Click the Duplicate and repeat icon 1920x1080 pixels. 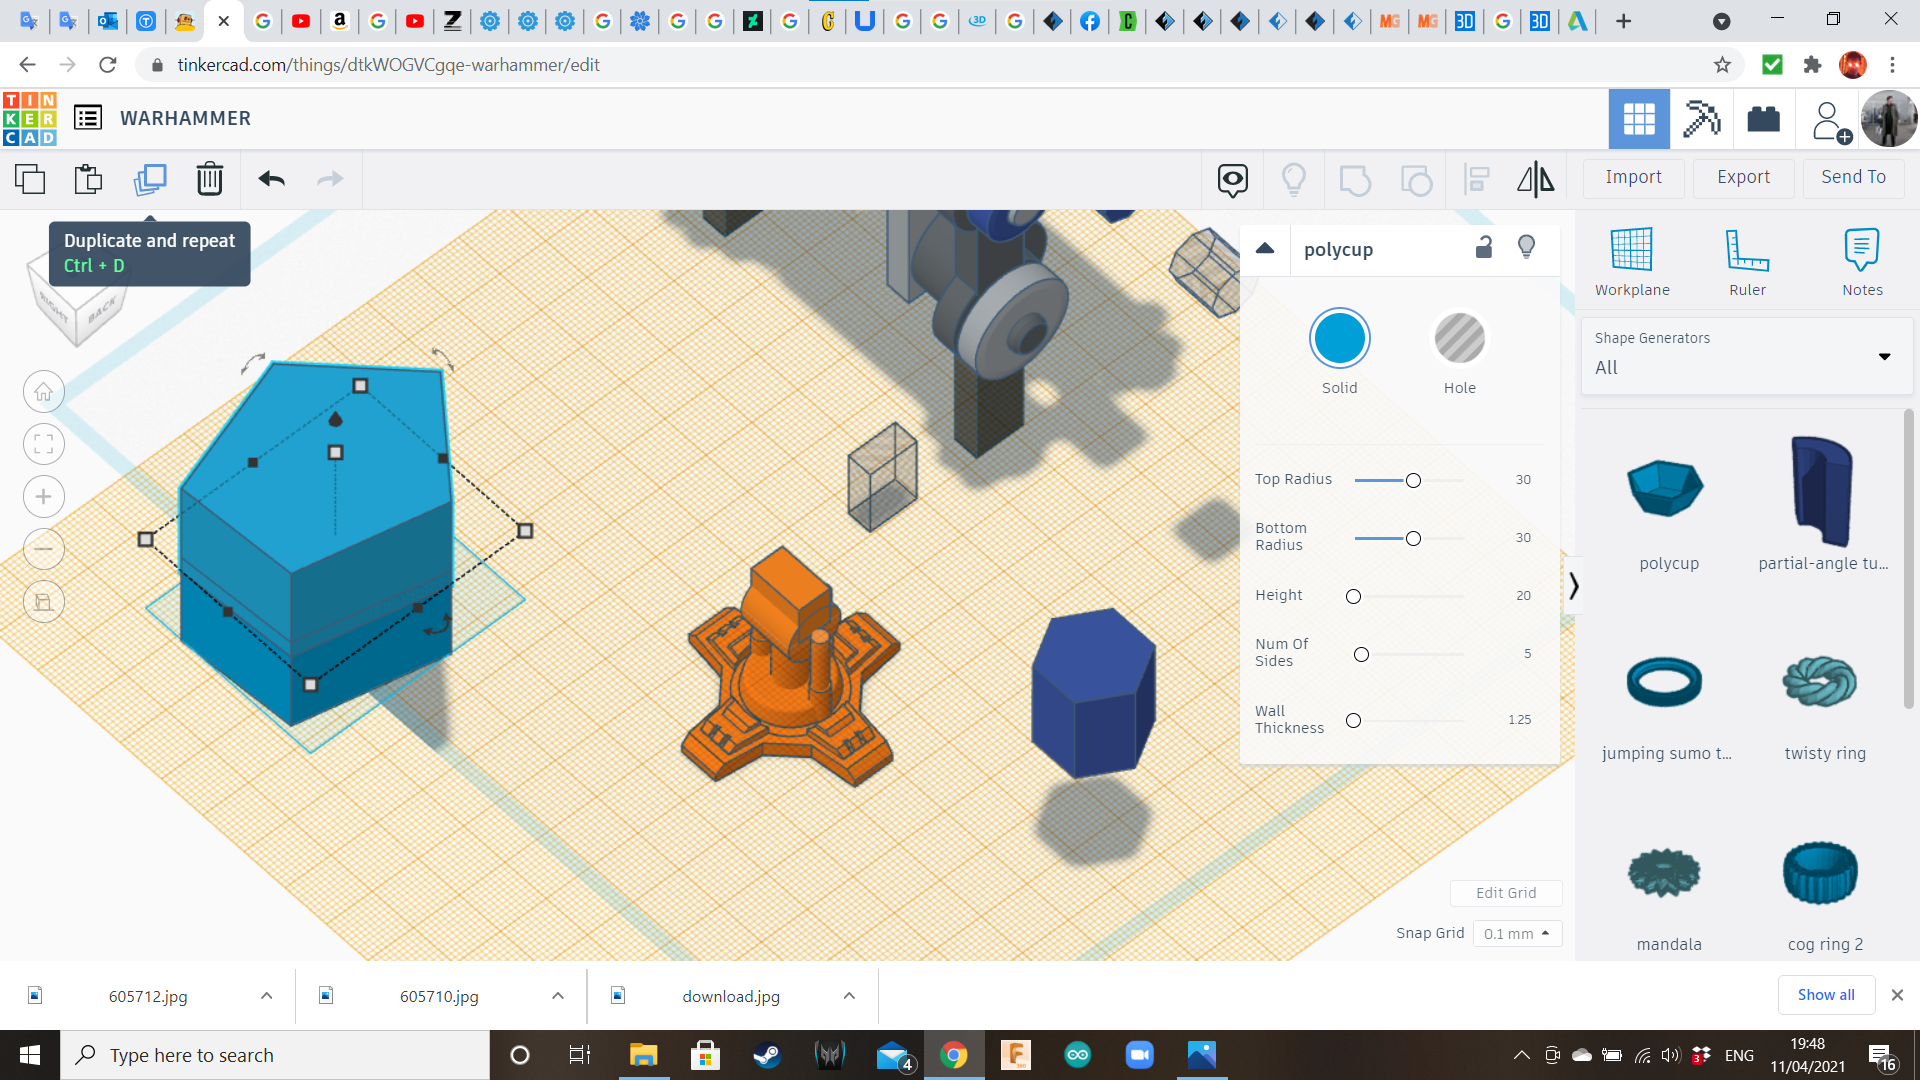coord(150,179)
